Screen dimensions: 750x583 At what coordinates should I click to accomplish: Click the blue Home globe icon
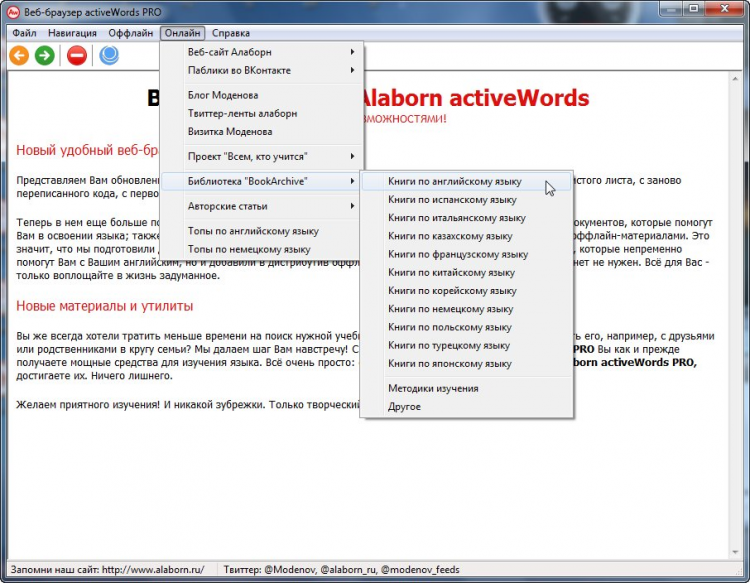coord(109,55)
